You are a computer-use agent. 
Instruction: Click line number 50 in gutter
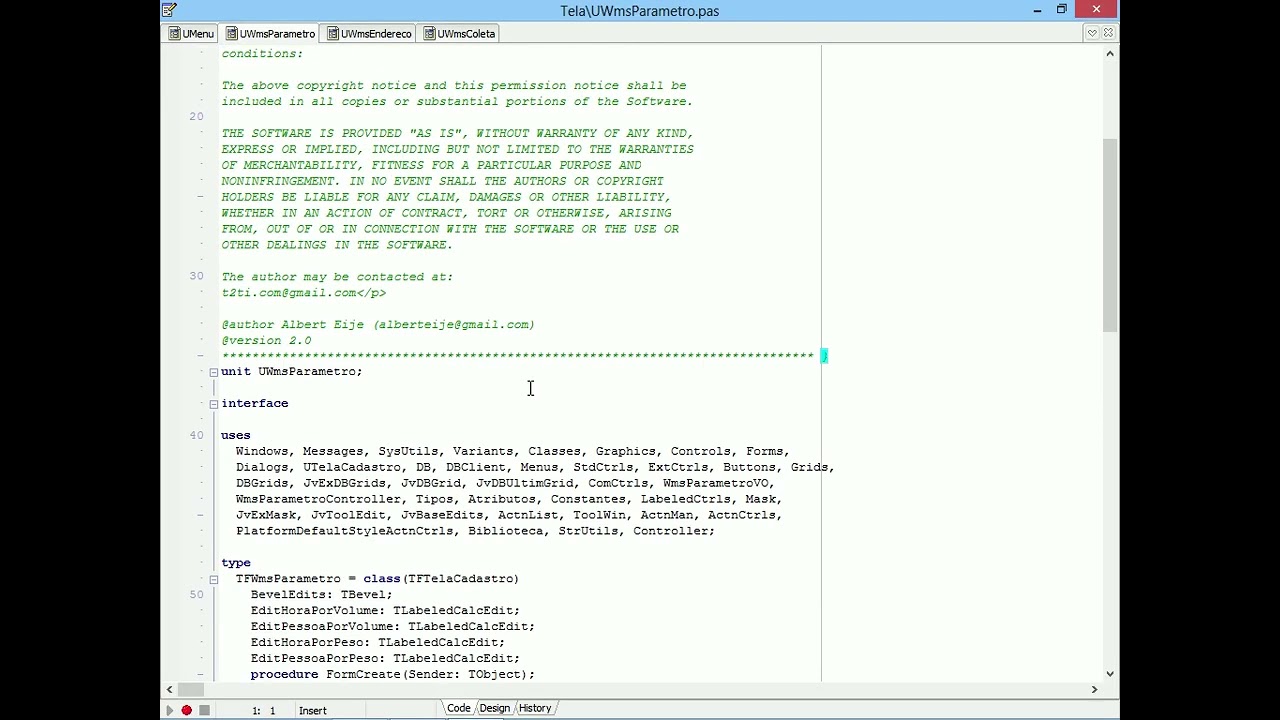pos(196,595)
